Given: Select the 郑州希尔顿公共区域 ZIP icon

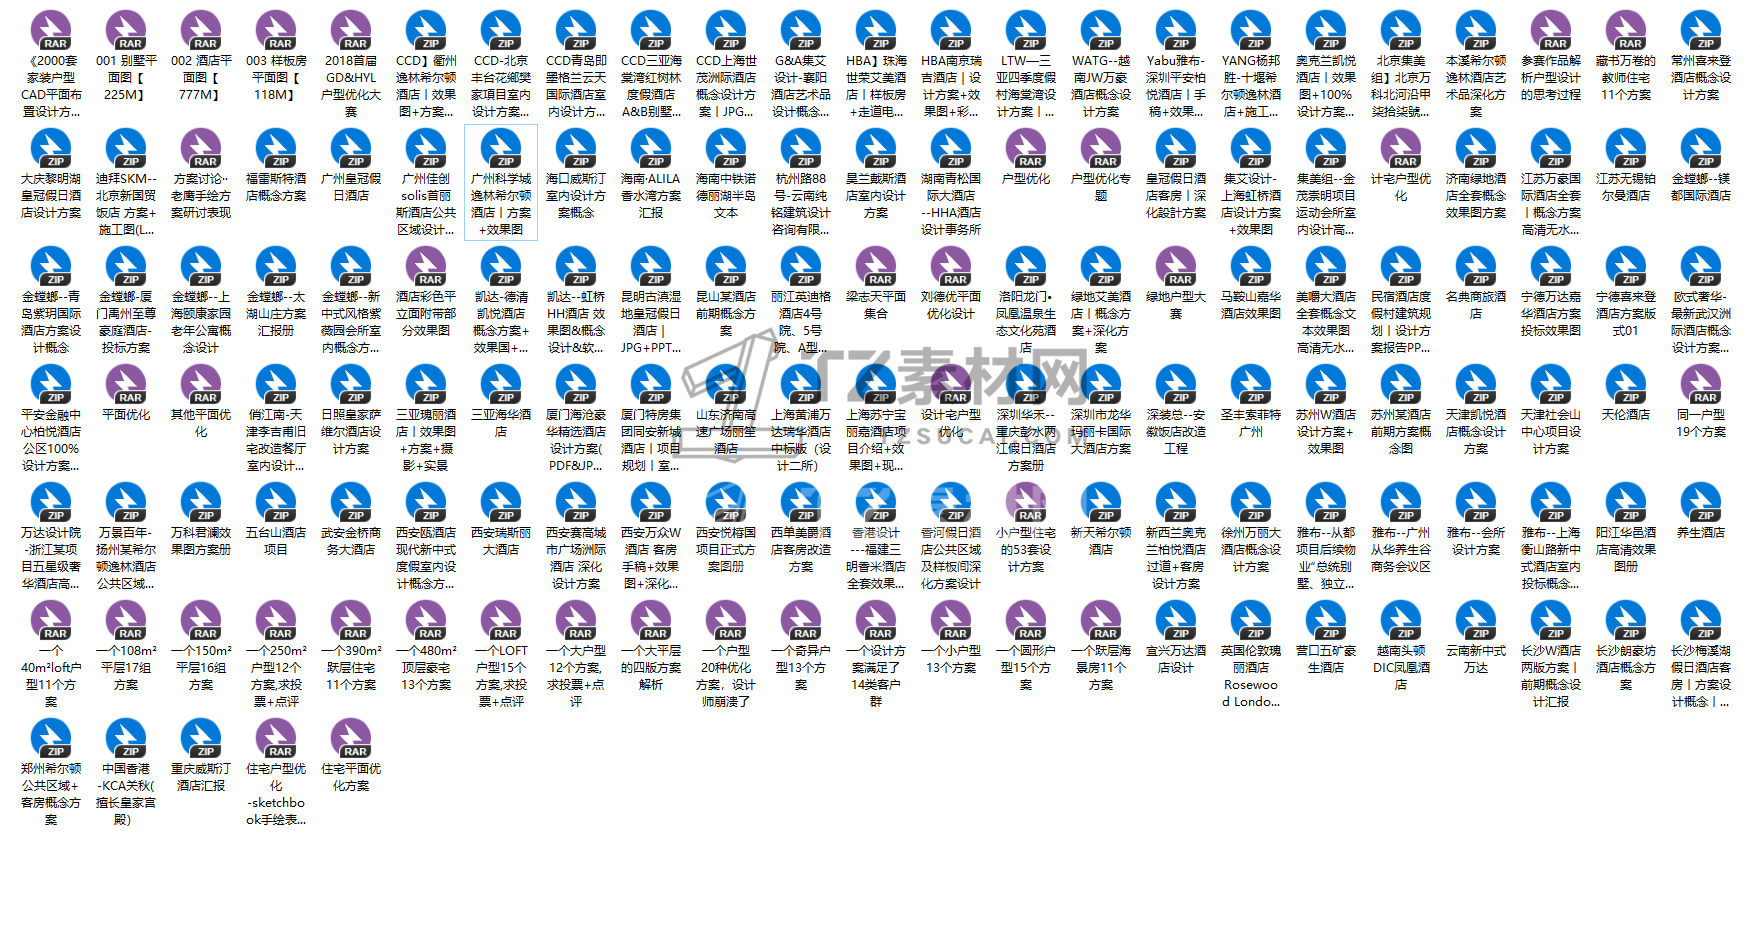Looking at the screenshot, I should click(x=51, y=738).
